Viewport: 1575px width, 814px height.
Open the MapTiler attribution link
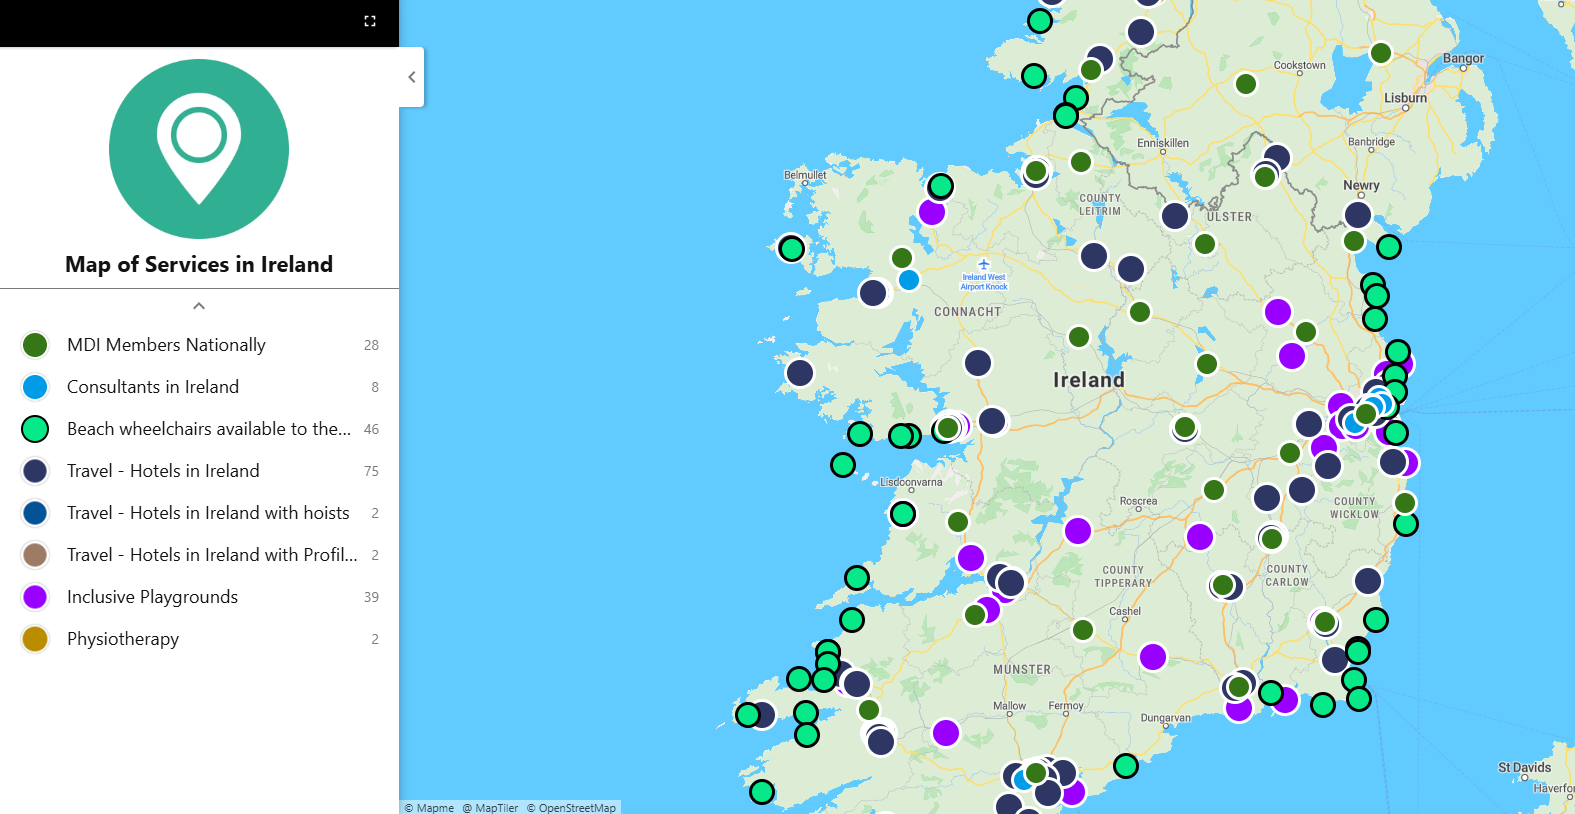(491, 808)
